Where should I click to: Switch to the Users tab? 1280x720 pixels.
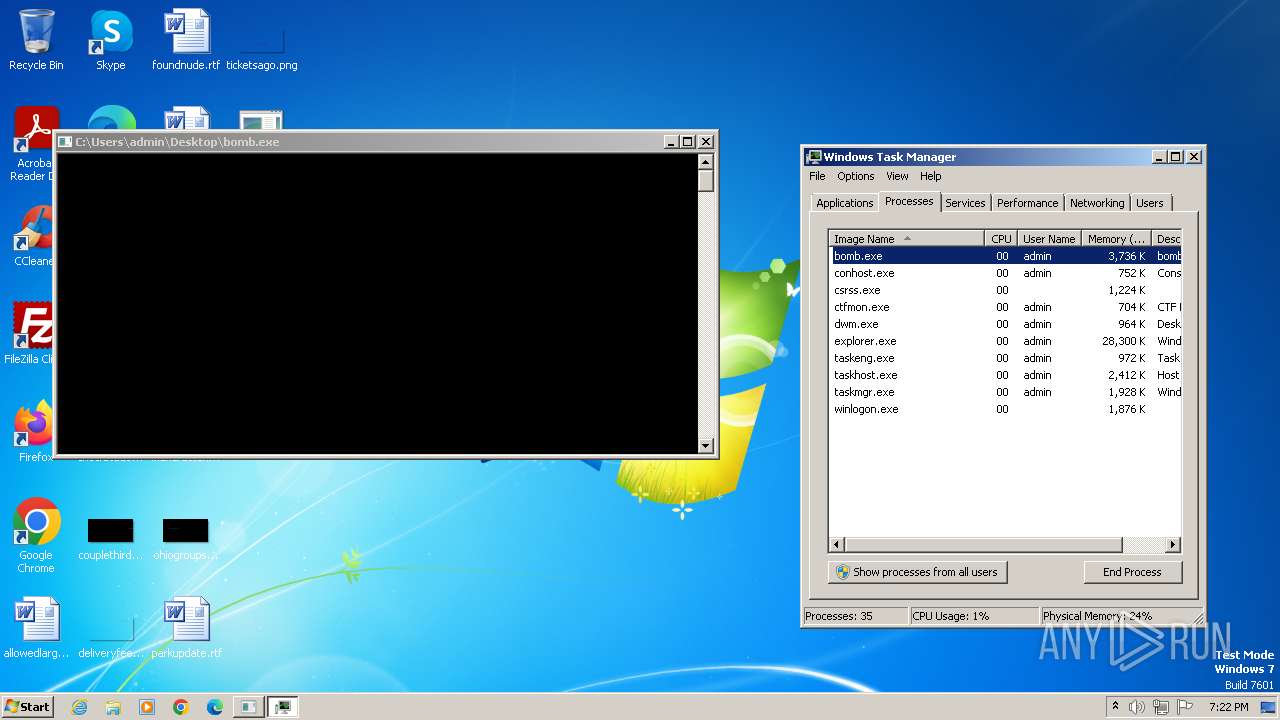pyautogui.click(x=1149, y=203)
